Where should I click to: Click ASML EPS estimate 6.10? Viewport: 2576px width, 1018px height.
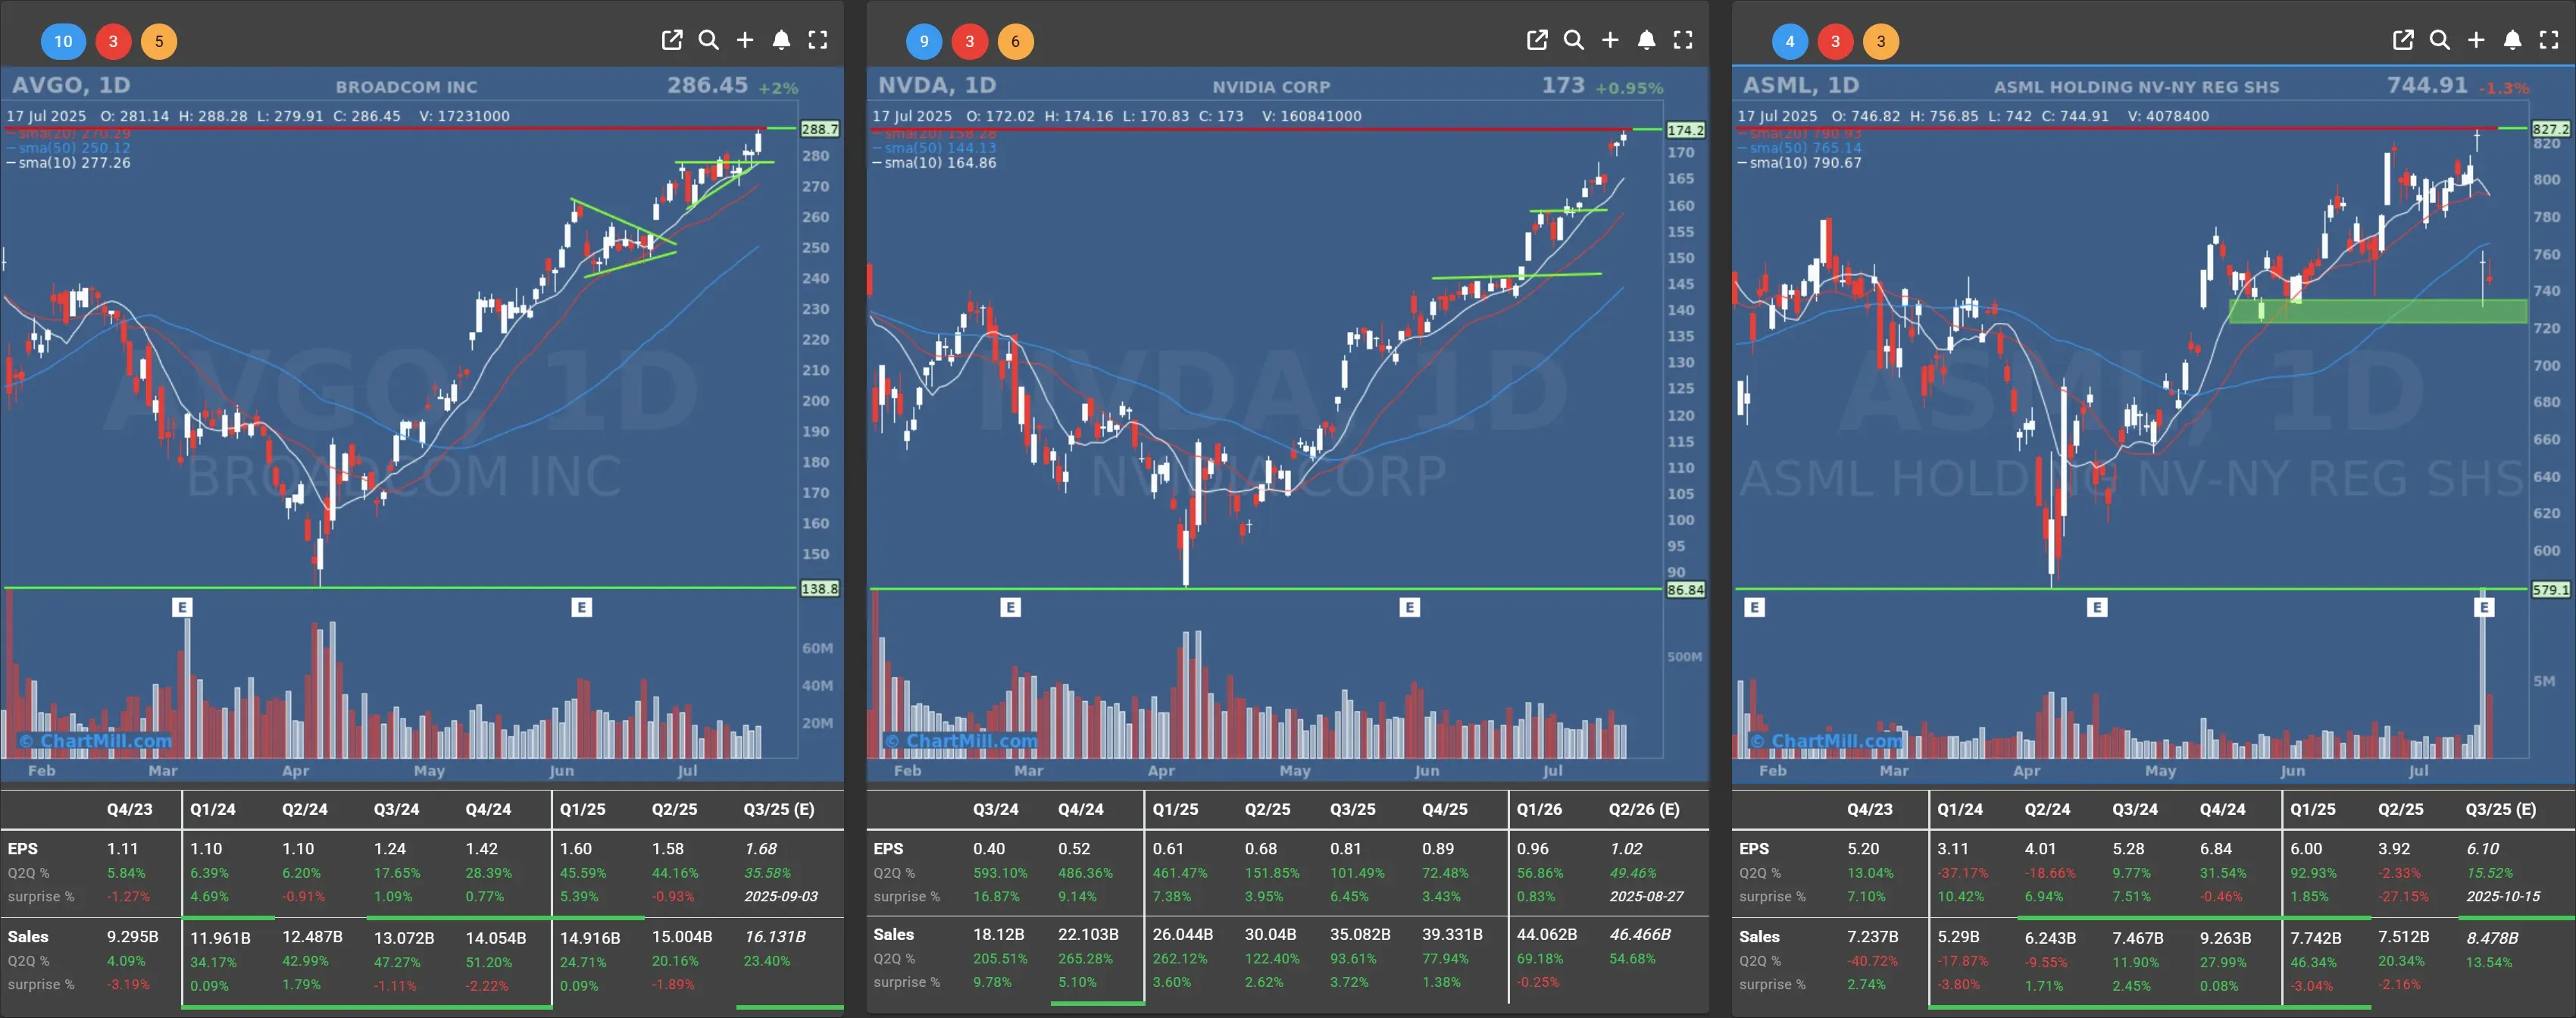coord(2483,848)
